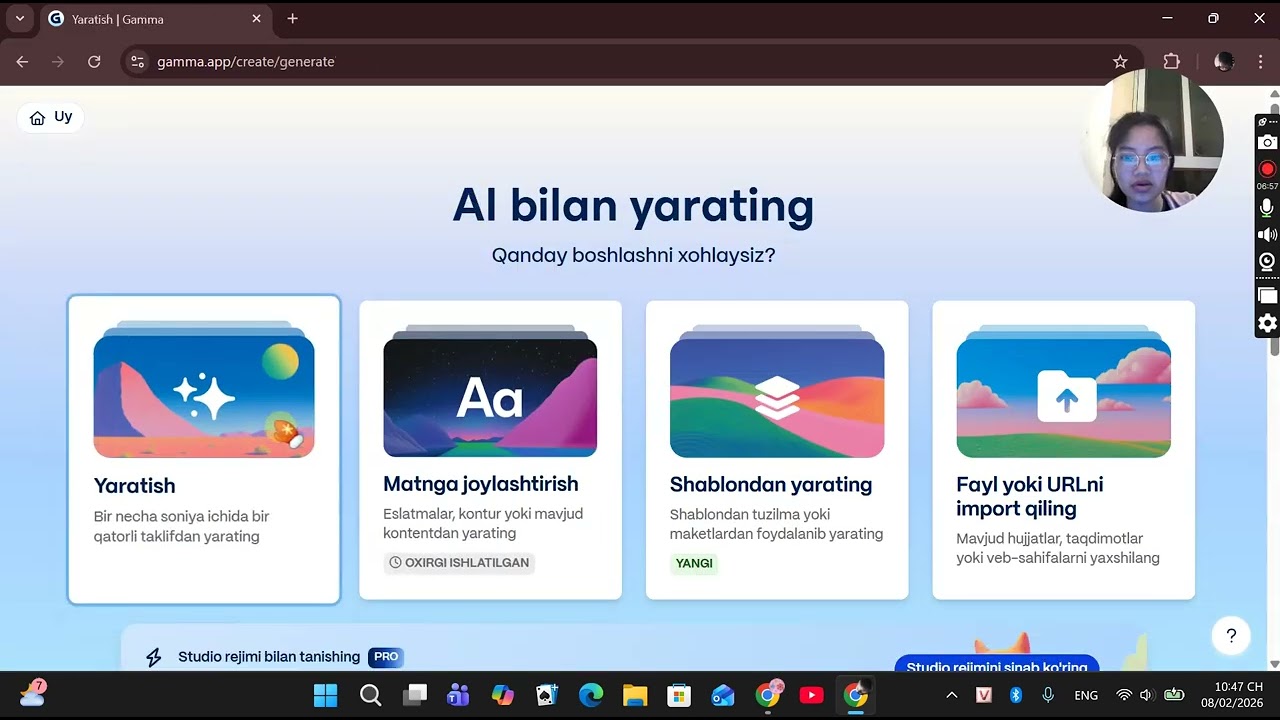The height and width of the screenshot is (720, 1280).
Task: Open the Chrome profile avatar
Action: (1224, 61)
